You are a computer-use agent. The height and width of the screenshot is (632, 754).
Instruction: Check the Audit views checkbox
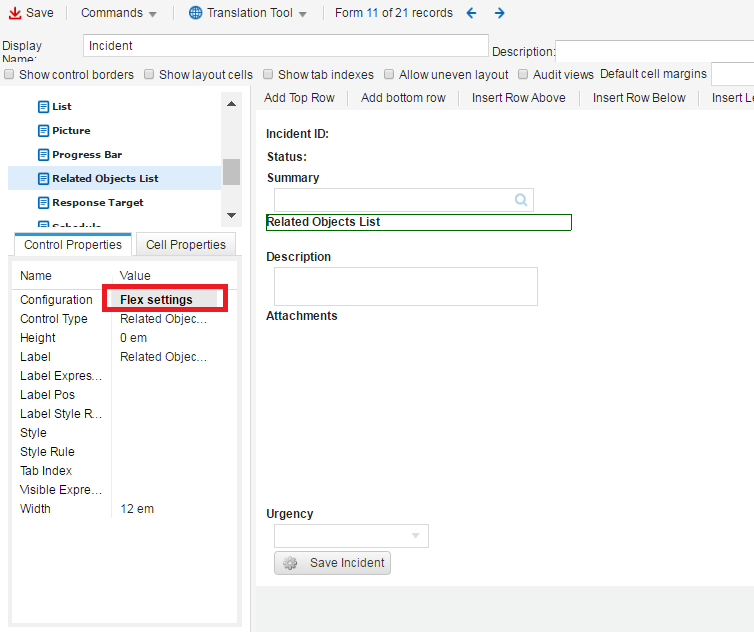524,74
